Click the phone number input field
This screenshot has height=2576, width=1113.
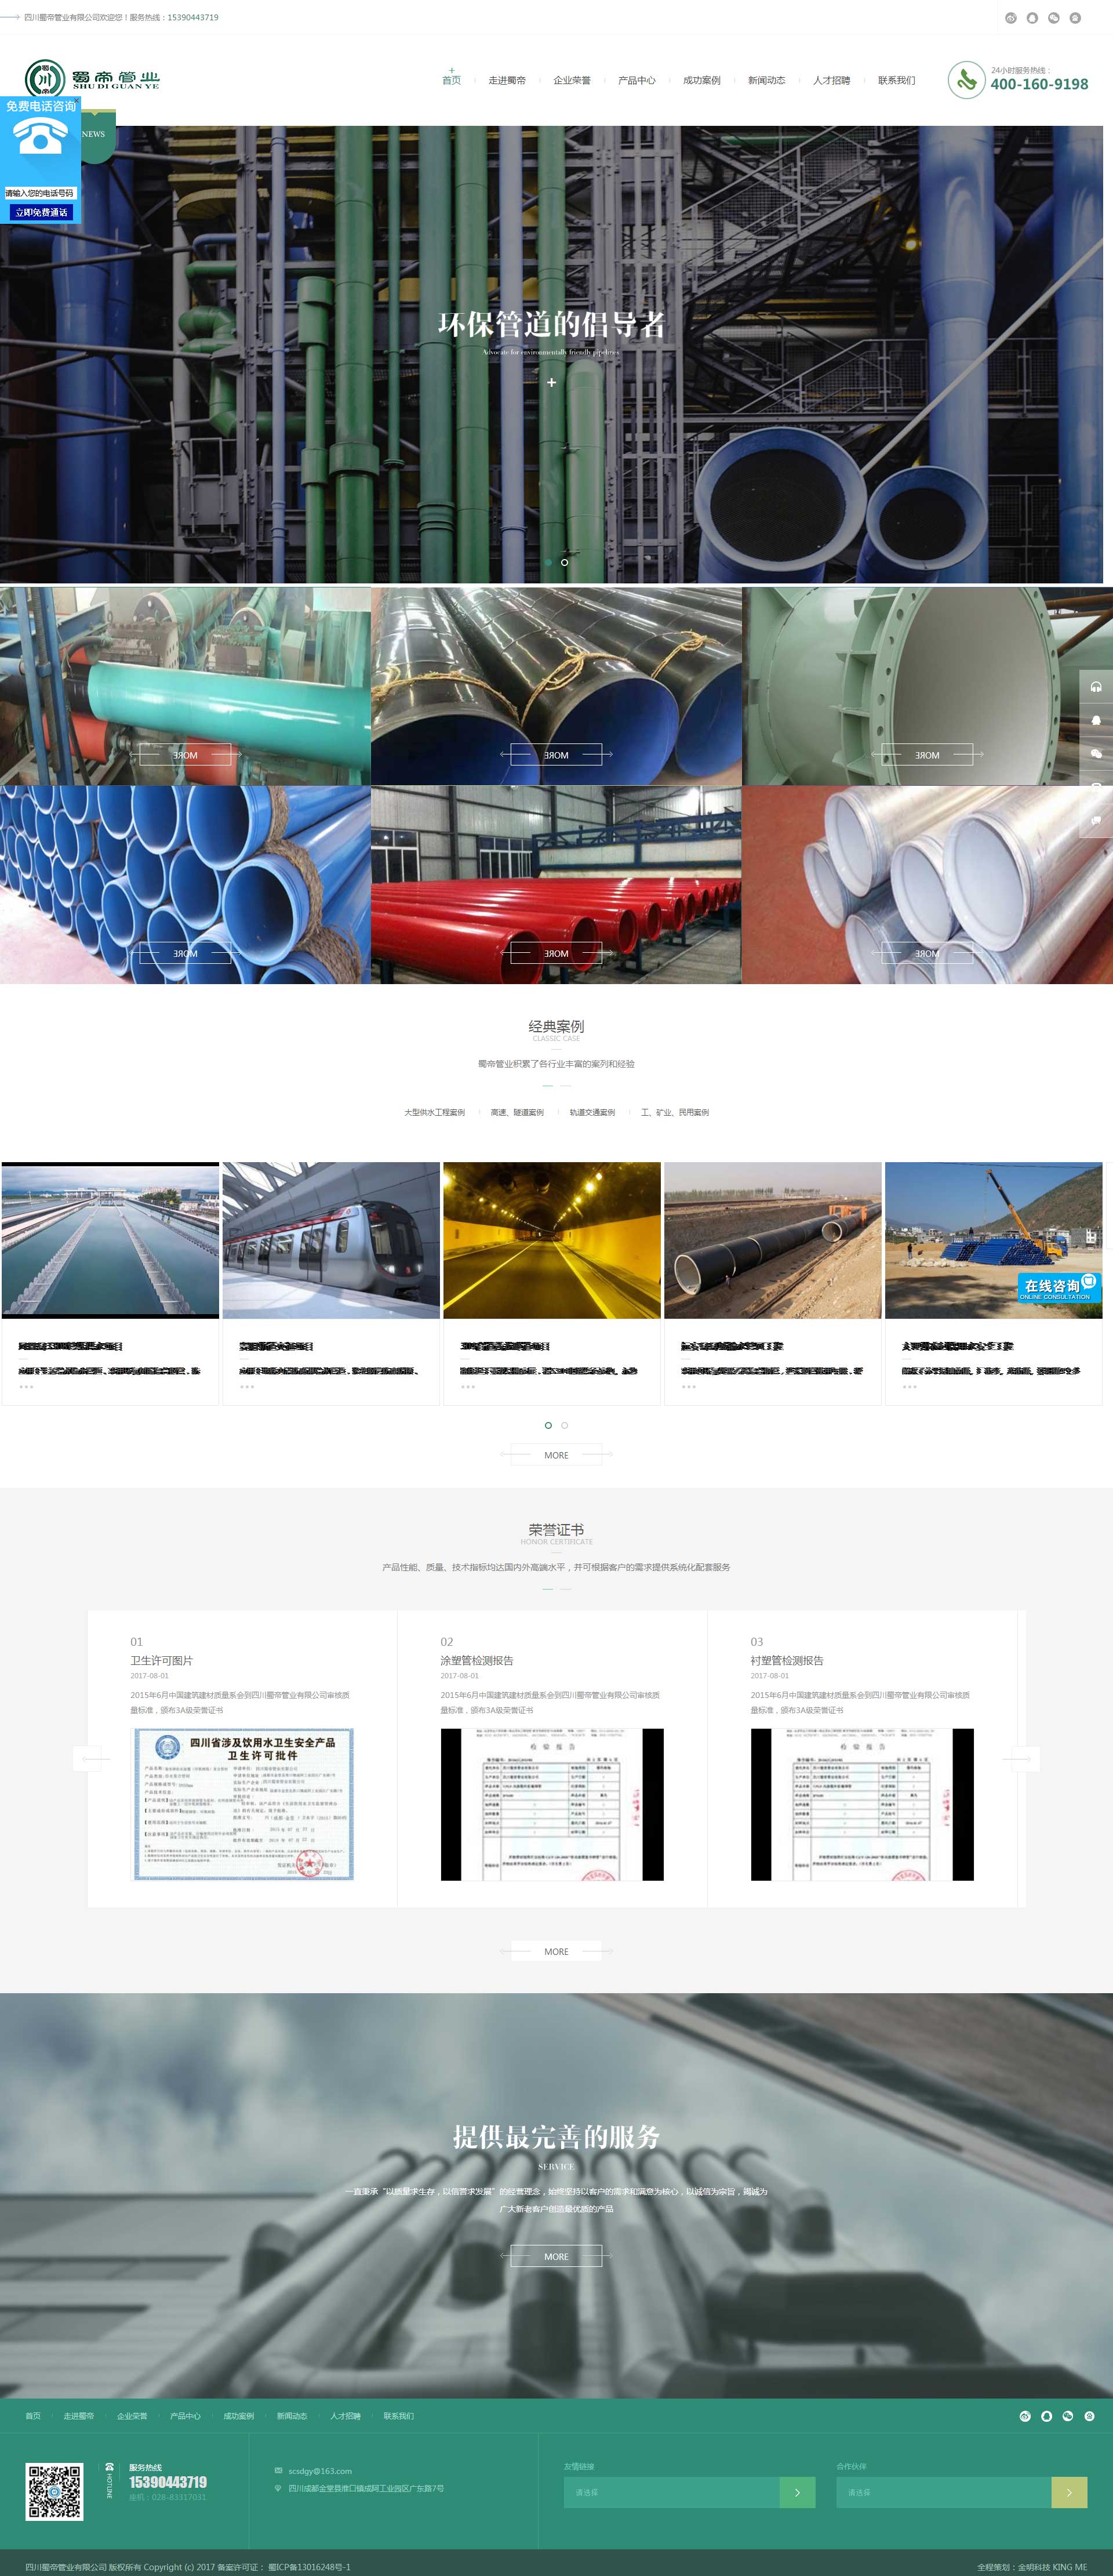pos(40,193)
